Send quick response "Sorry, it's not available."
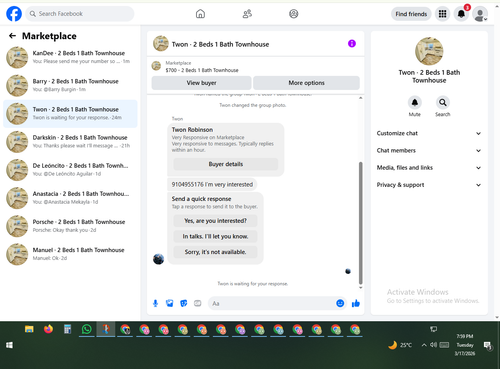 click(215, 252)
